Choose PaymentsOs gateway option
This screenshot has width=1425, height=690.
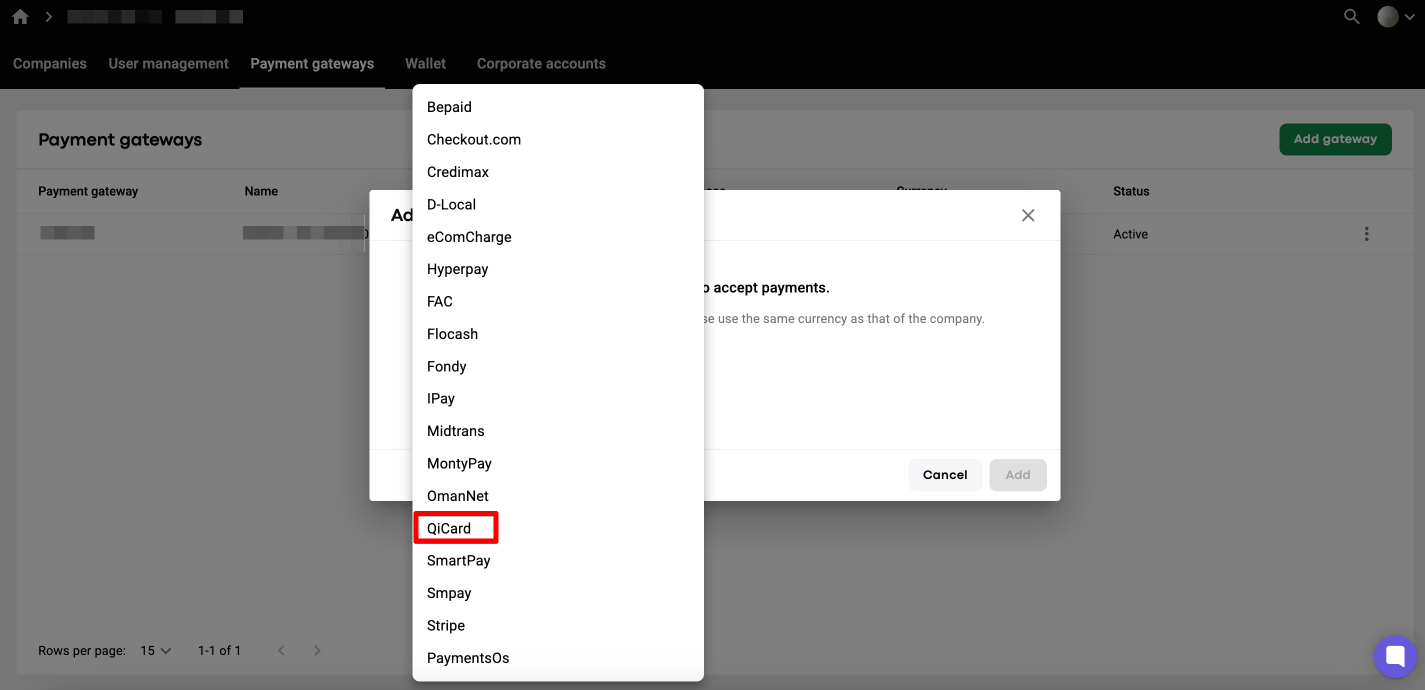point(558,658)
